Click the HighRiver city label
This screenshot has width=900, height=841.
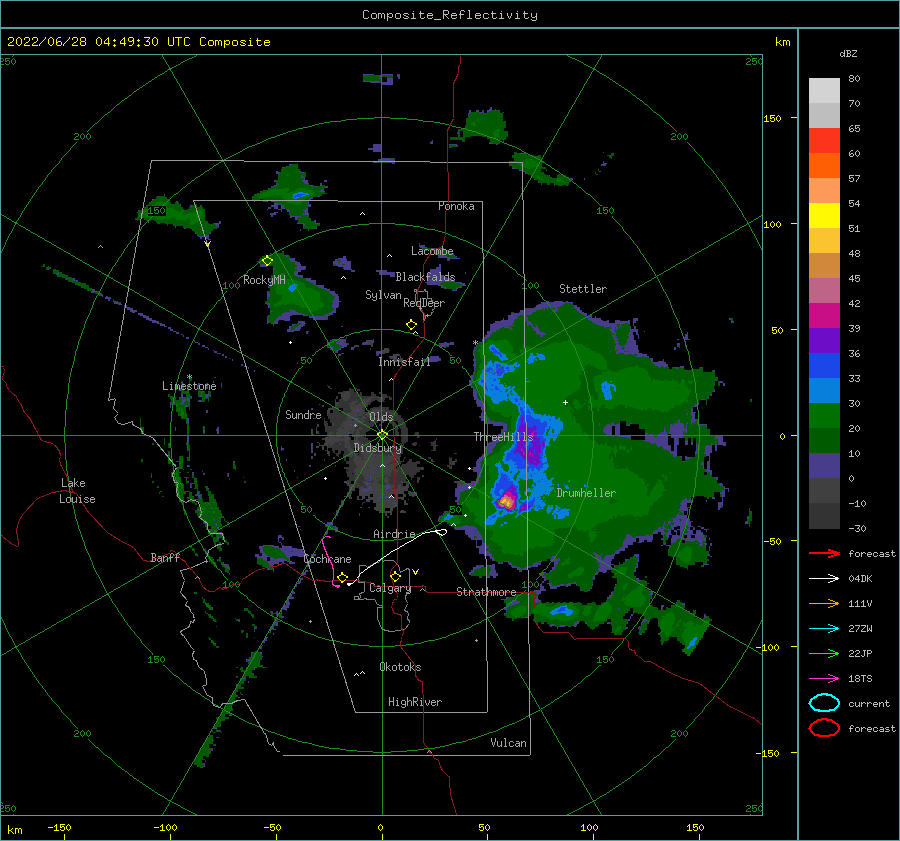[415, 702]
